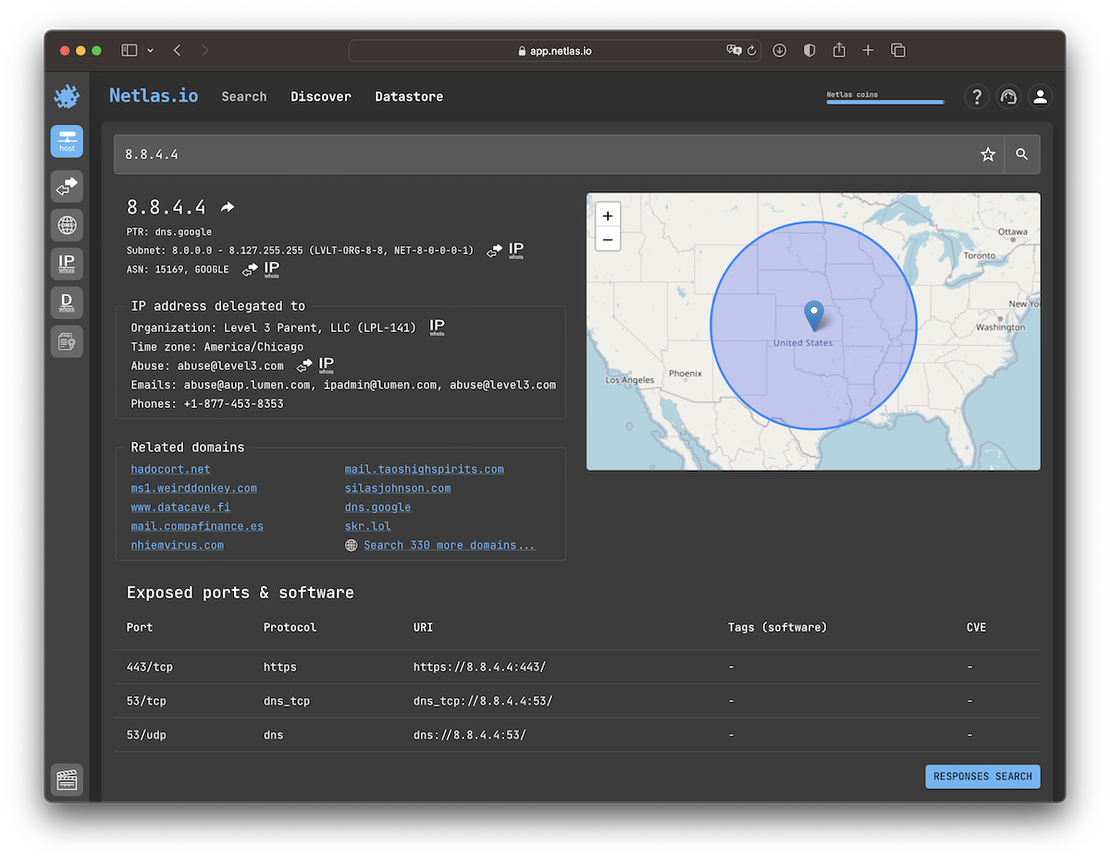The image size is (1110, 861).
Task: Select the domain whois tool in the sidebar
Action: point(66,302)
